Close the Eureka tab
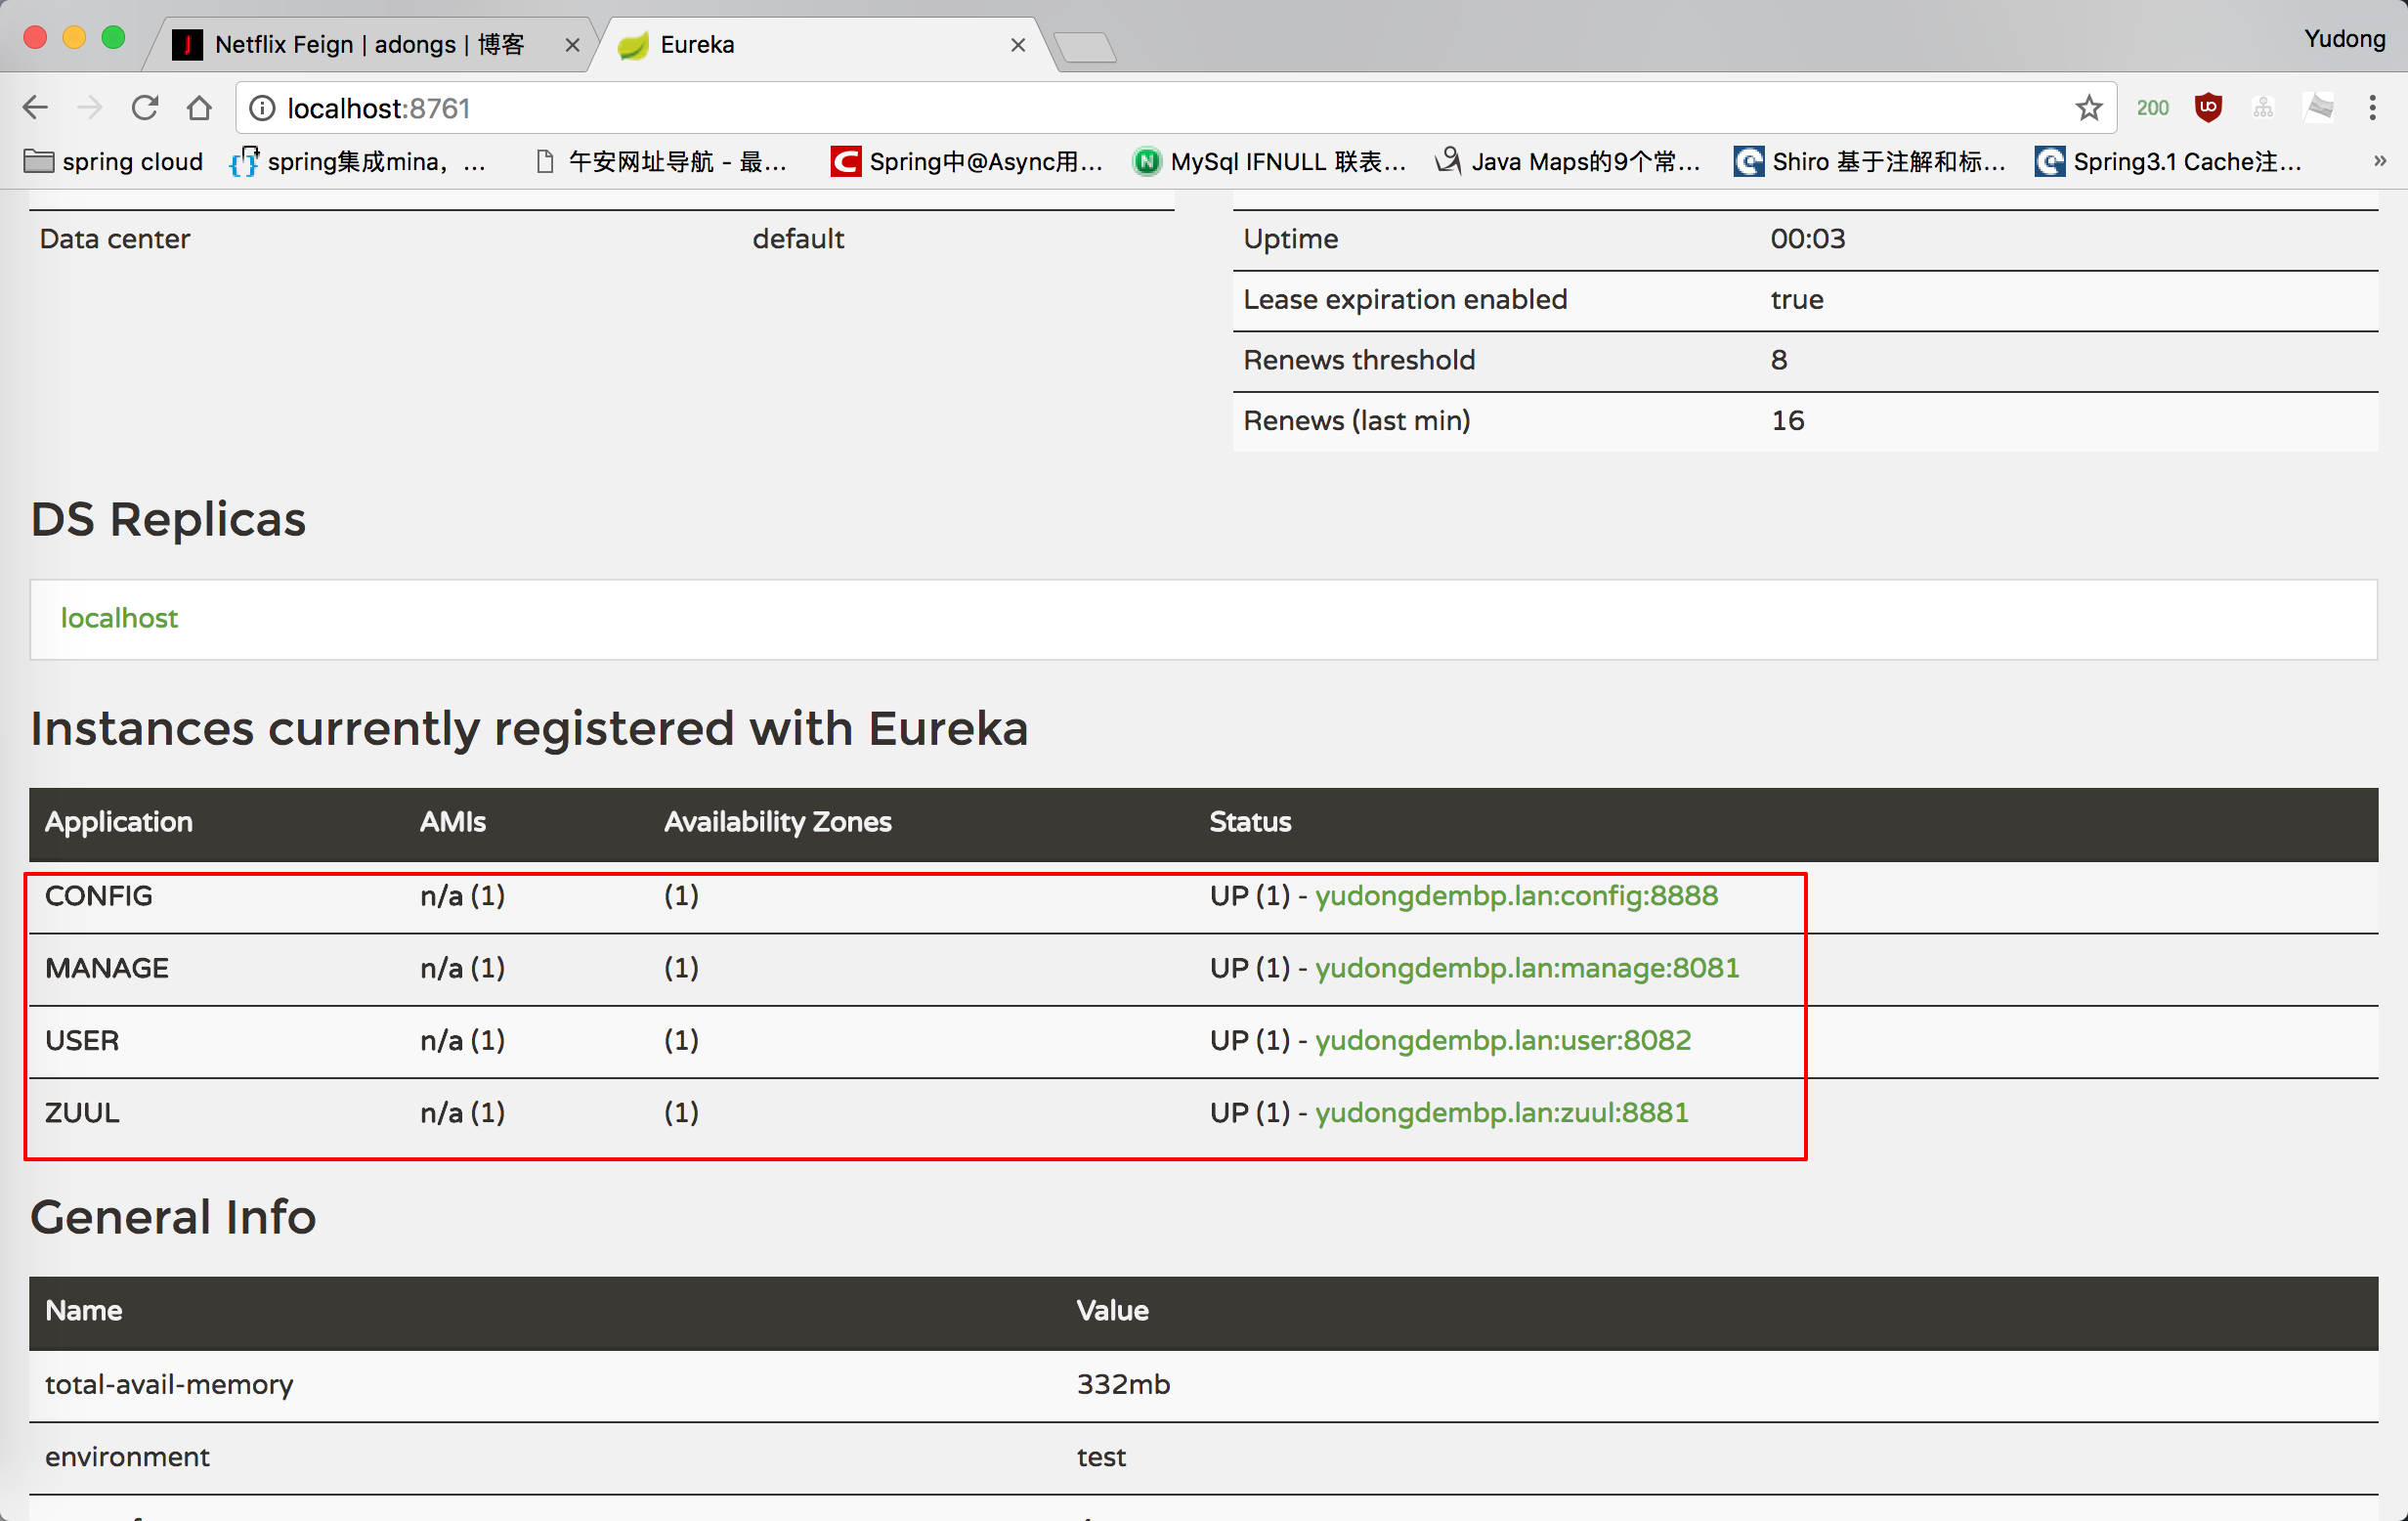 (1018, 45)
